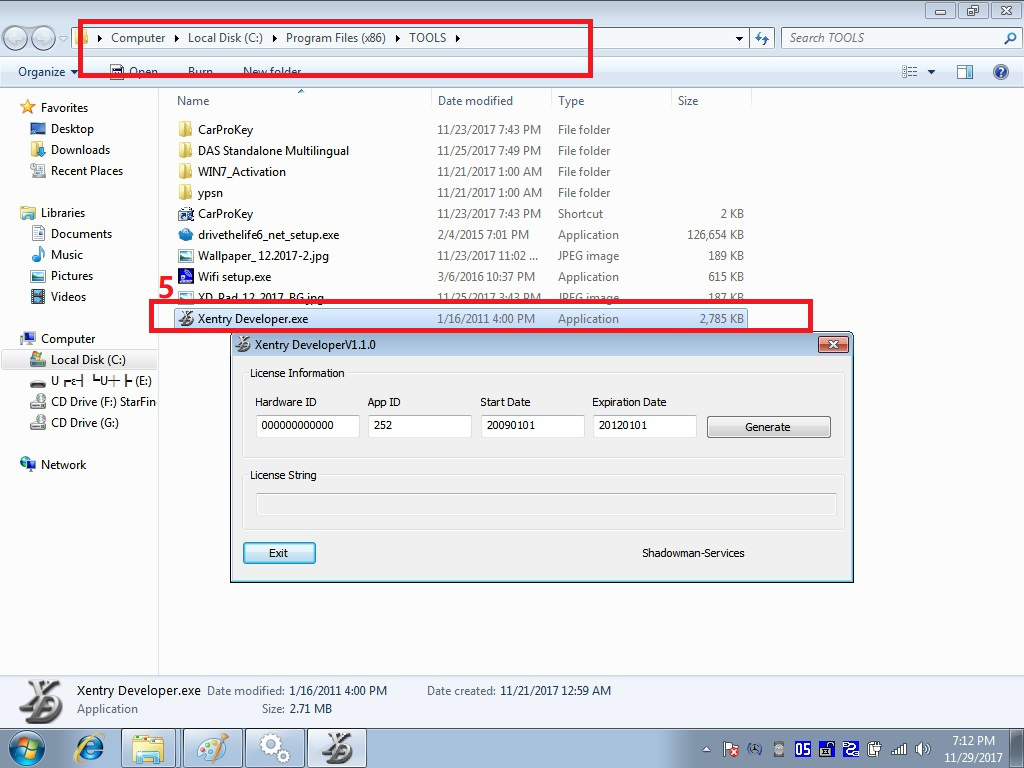The image size is (1024, 768).
Task: Open Internet Explorer from the taskbar
Action: point(90,748)
